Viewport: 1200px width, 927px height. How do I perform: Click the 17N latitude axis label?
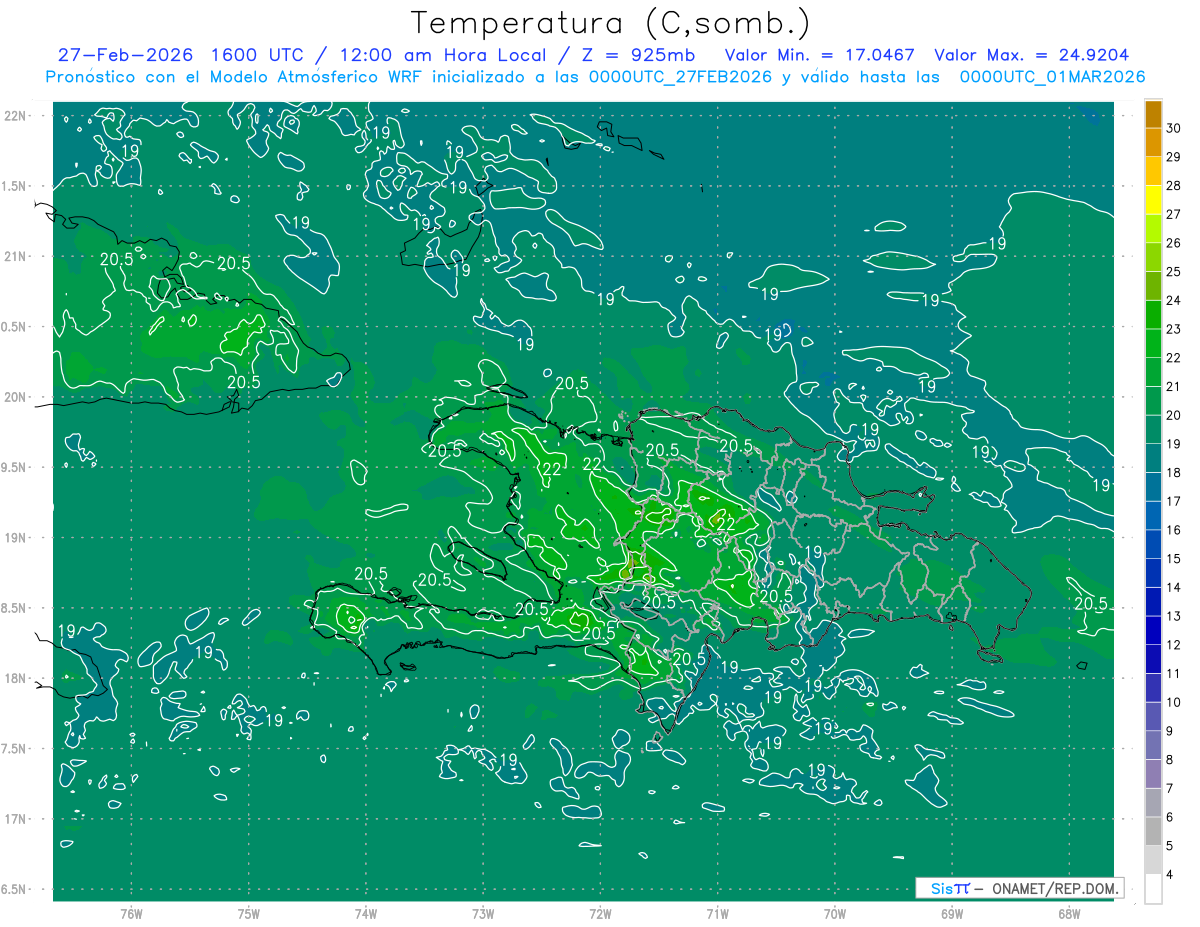click(16, 819)
